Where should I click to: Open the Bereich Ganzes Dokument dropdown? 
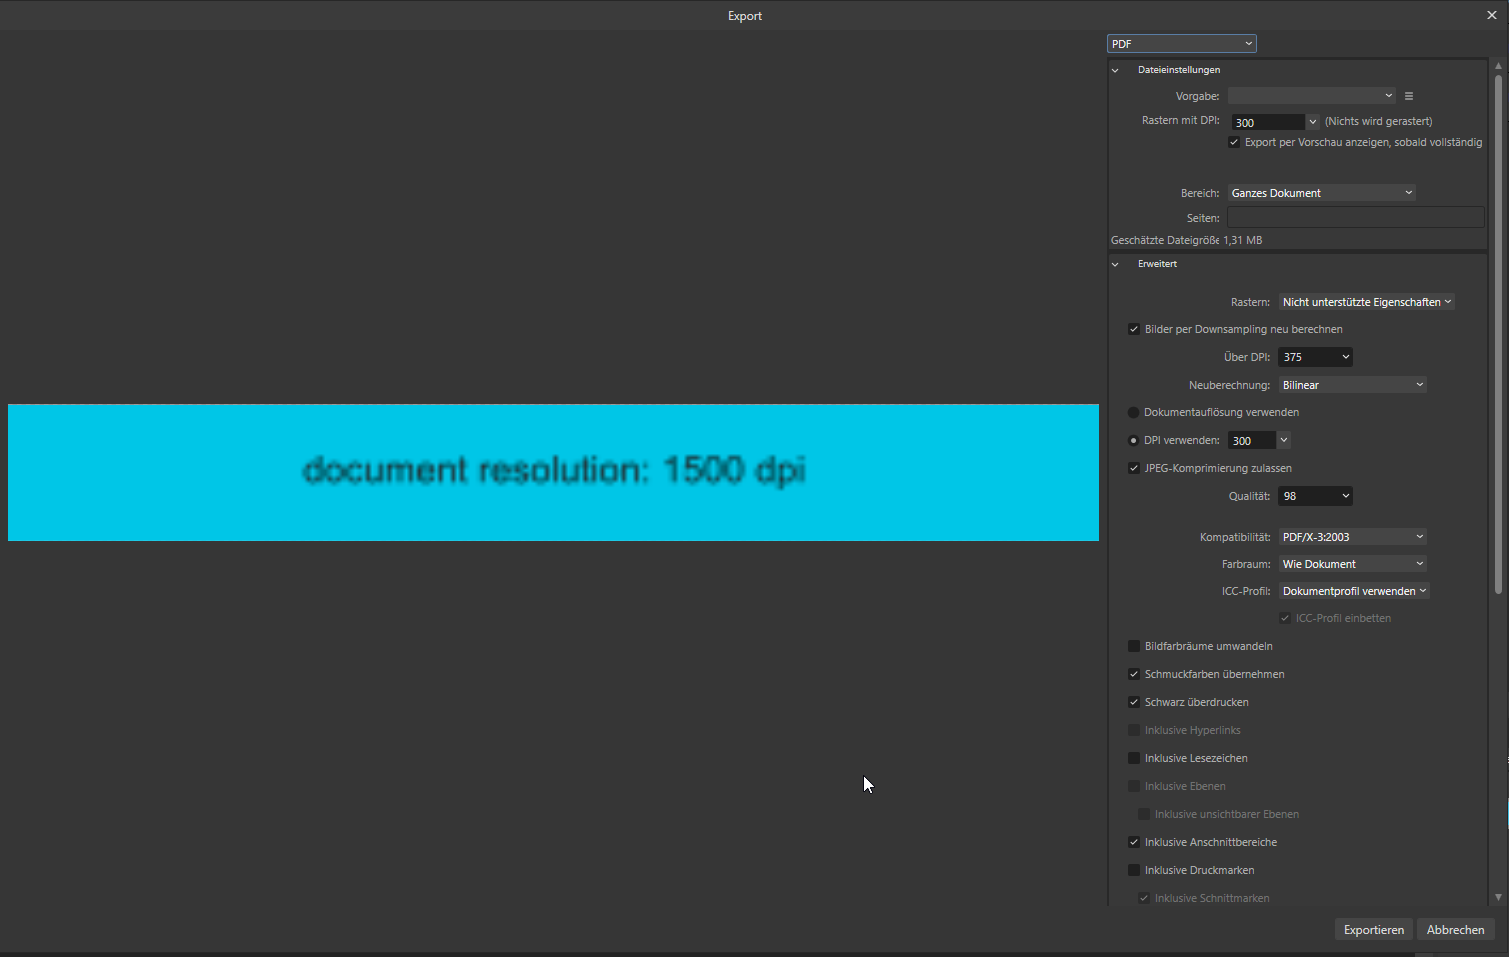coord(1321,193)
